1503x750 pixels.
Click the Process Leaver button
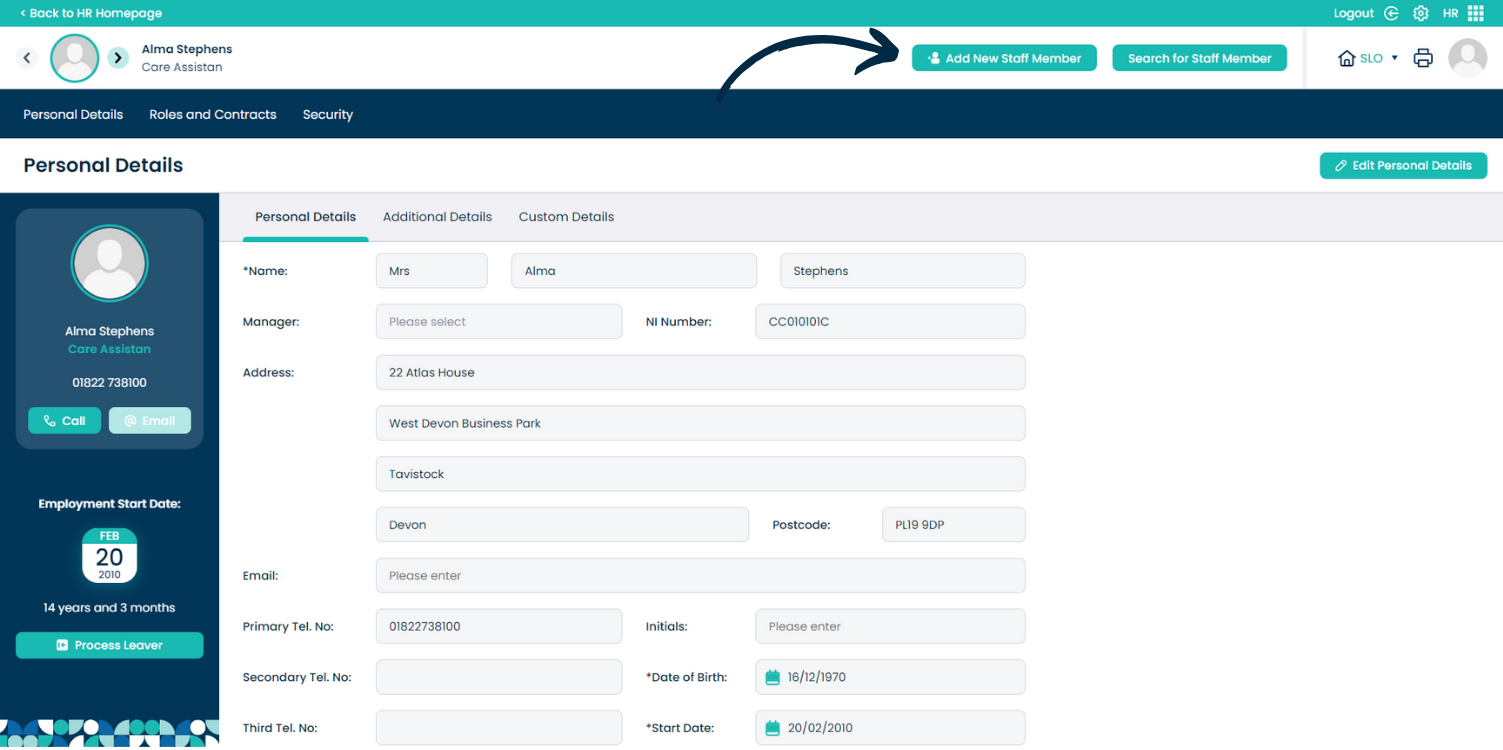pos(109,645)
